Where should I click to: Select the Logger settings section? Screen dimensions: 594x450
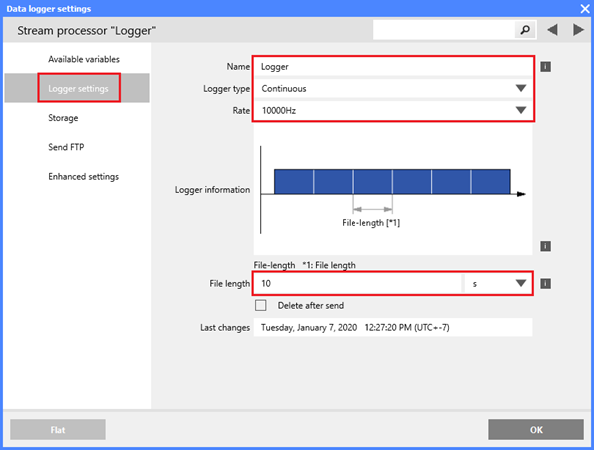pos(77,88)
